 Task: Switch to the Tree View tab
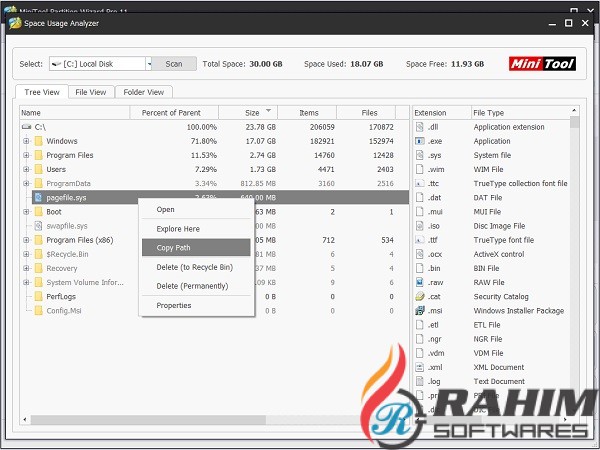[42, 92]
